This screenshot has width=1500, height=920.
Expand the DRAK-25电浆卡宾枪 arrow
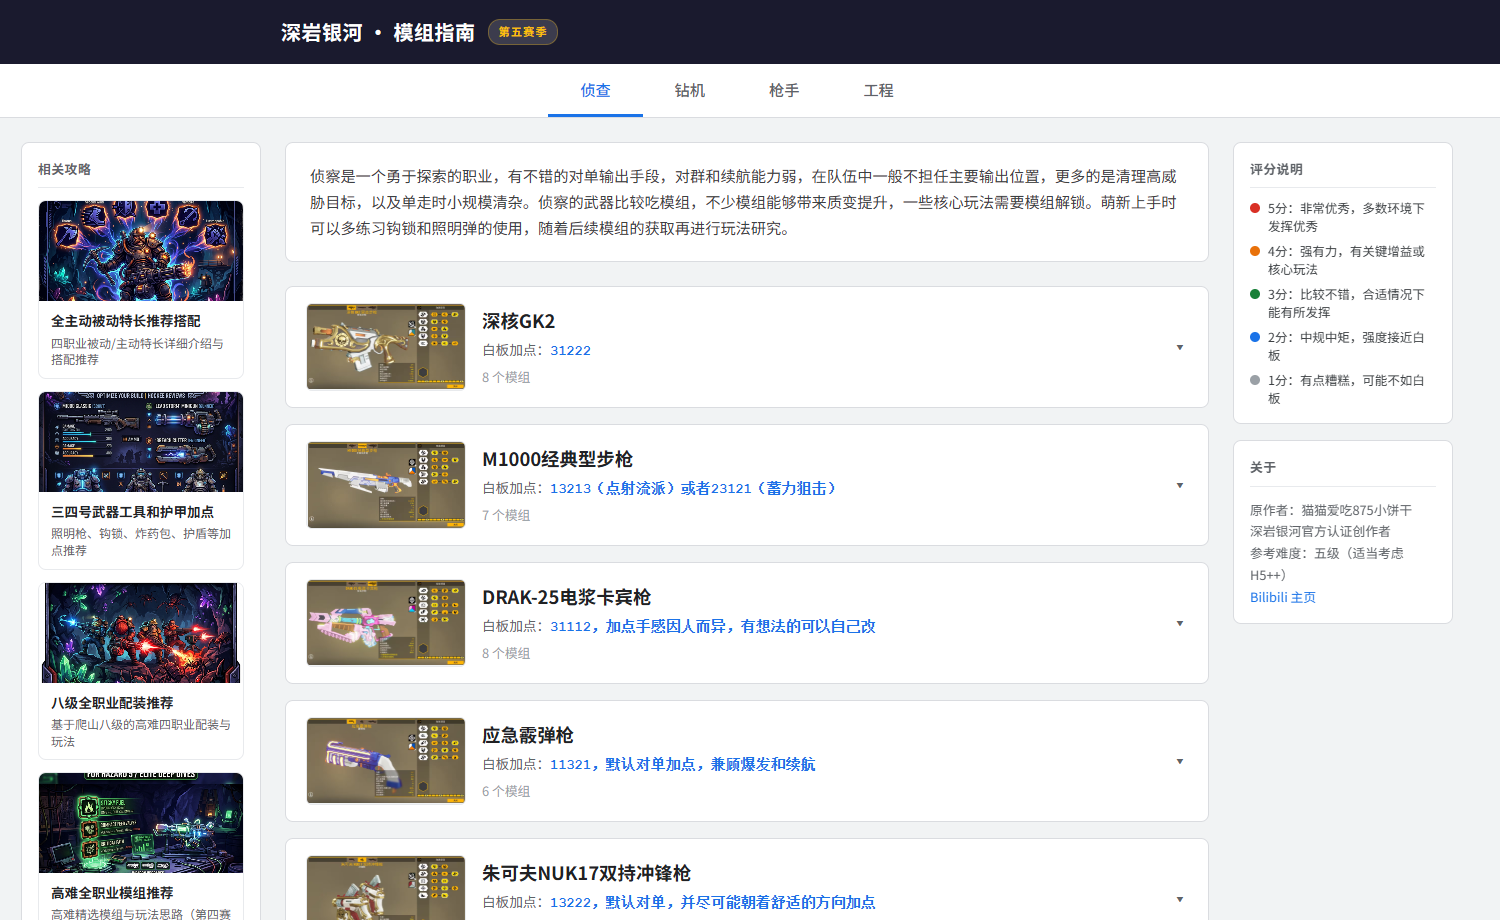(1180, 624)
